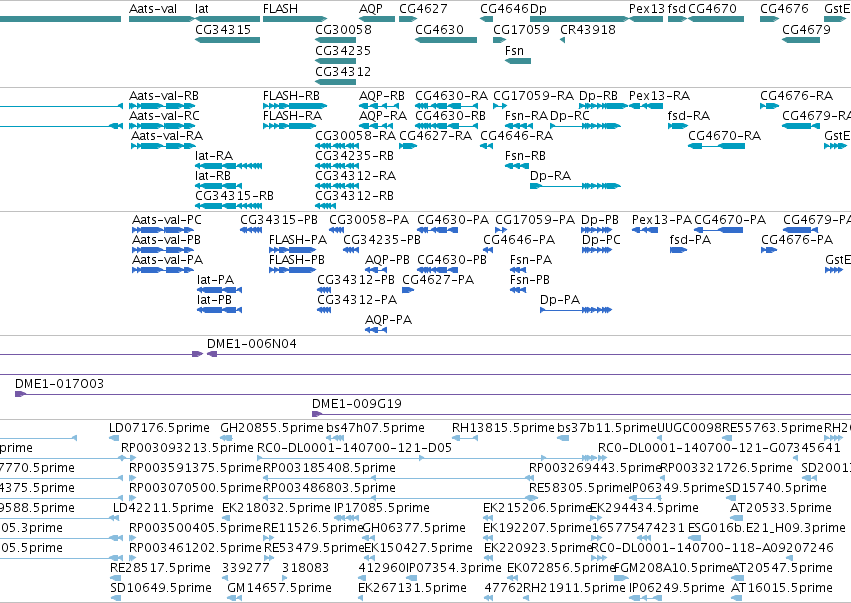Click the FLASH-RB transcript glyph

[295, 106]
